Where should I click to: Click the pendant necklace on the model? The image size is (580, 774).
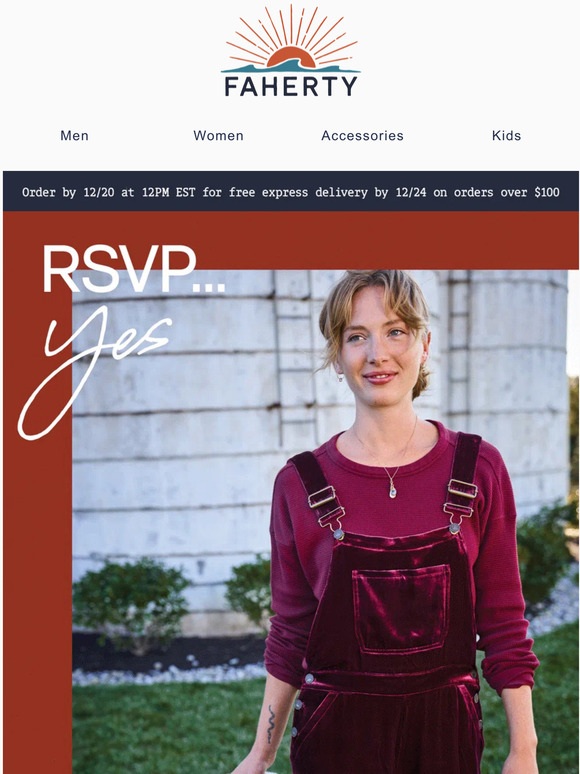tap(392, 490)
